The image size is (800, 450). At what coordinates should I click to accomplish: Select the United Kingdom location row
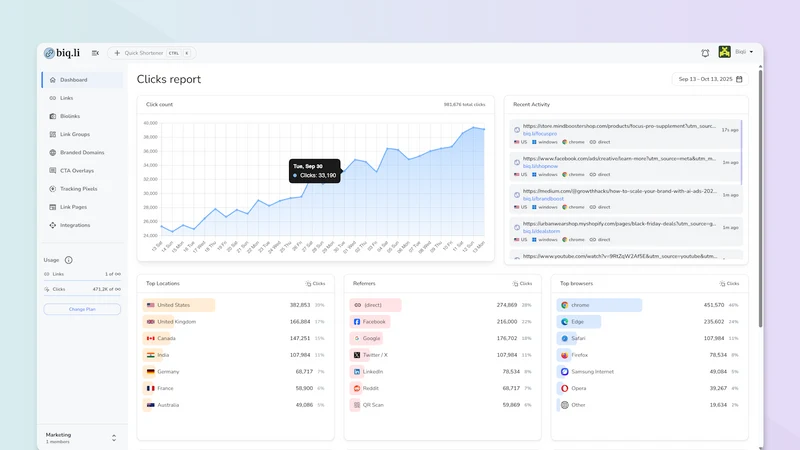click(x=235, y=322)
